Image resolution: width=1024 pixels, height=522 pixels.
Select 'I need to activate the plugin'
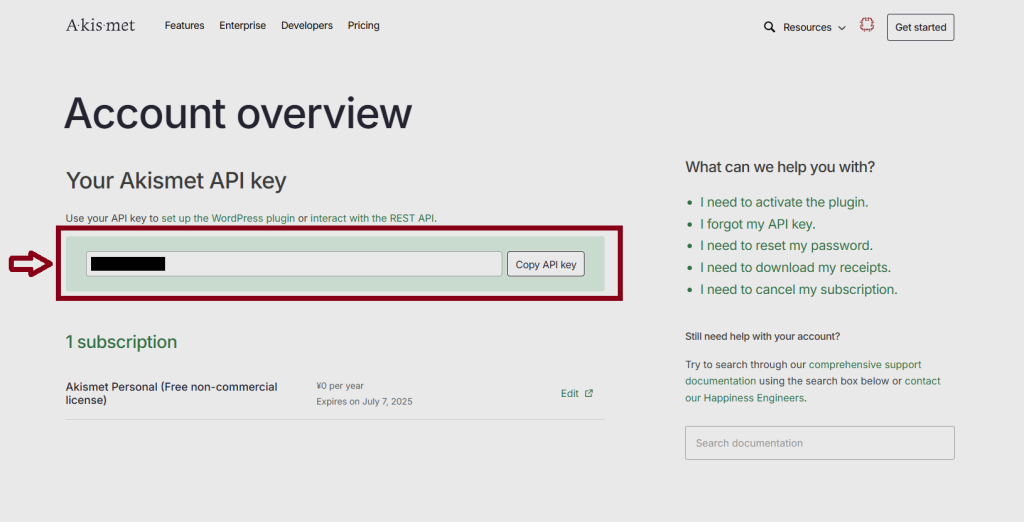point(783,202)
